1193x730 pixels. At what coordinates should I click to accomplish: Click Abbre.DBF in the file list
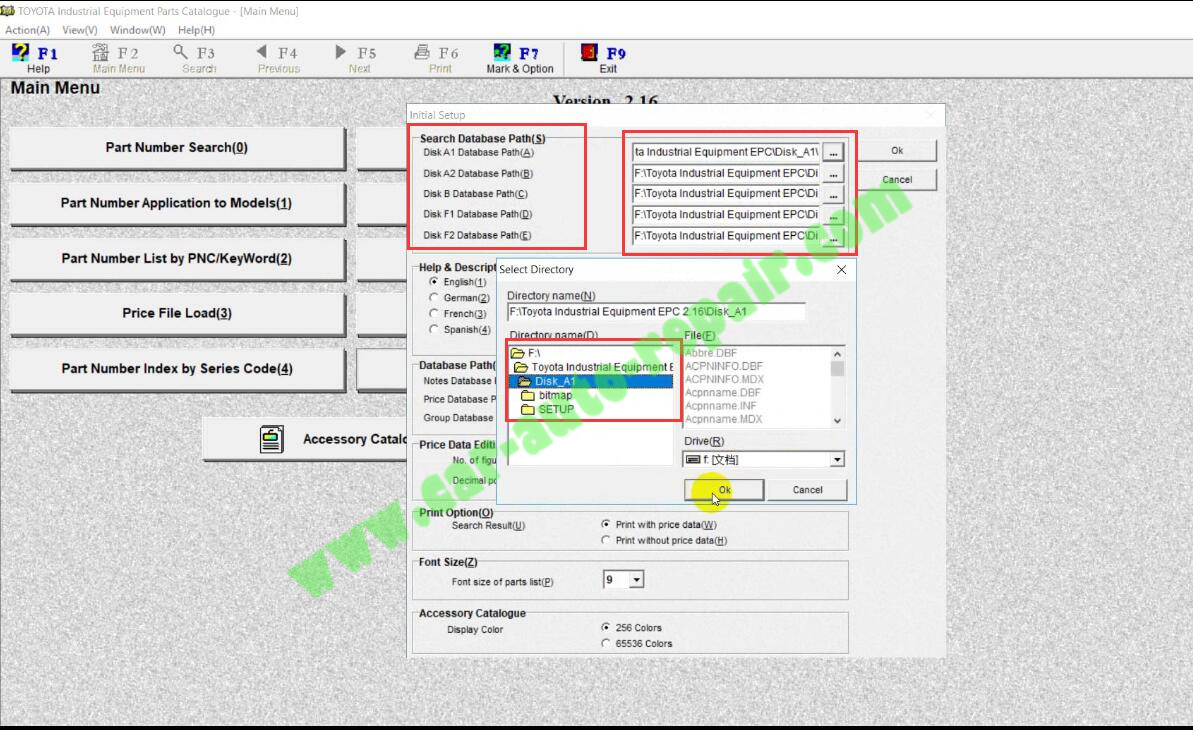711,353
